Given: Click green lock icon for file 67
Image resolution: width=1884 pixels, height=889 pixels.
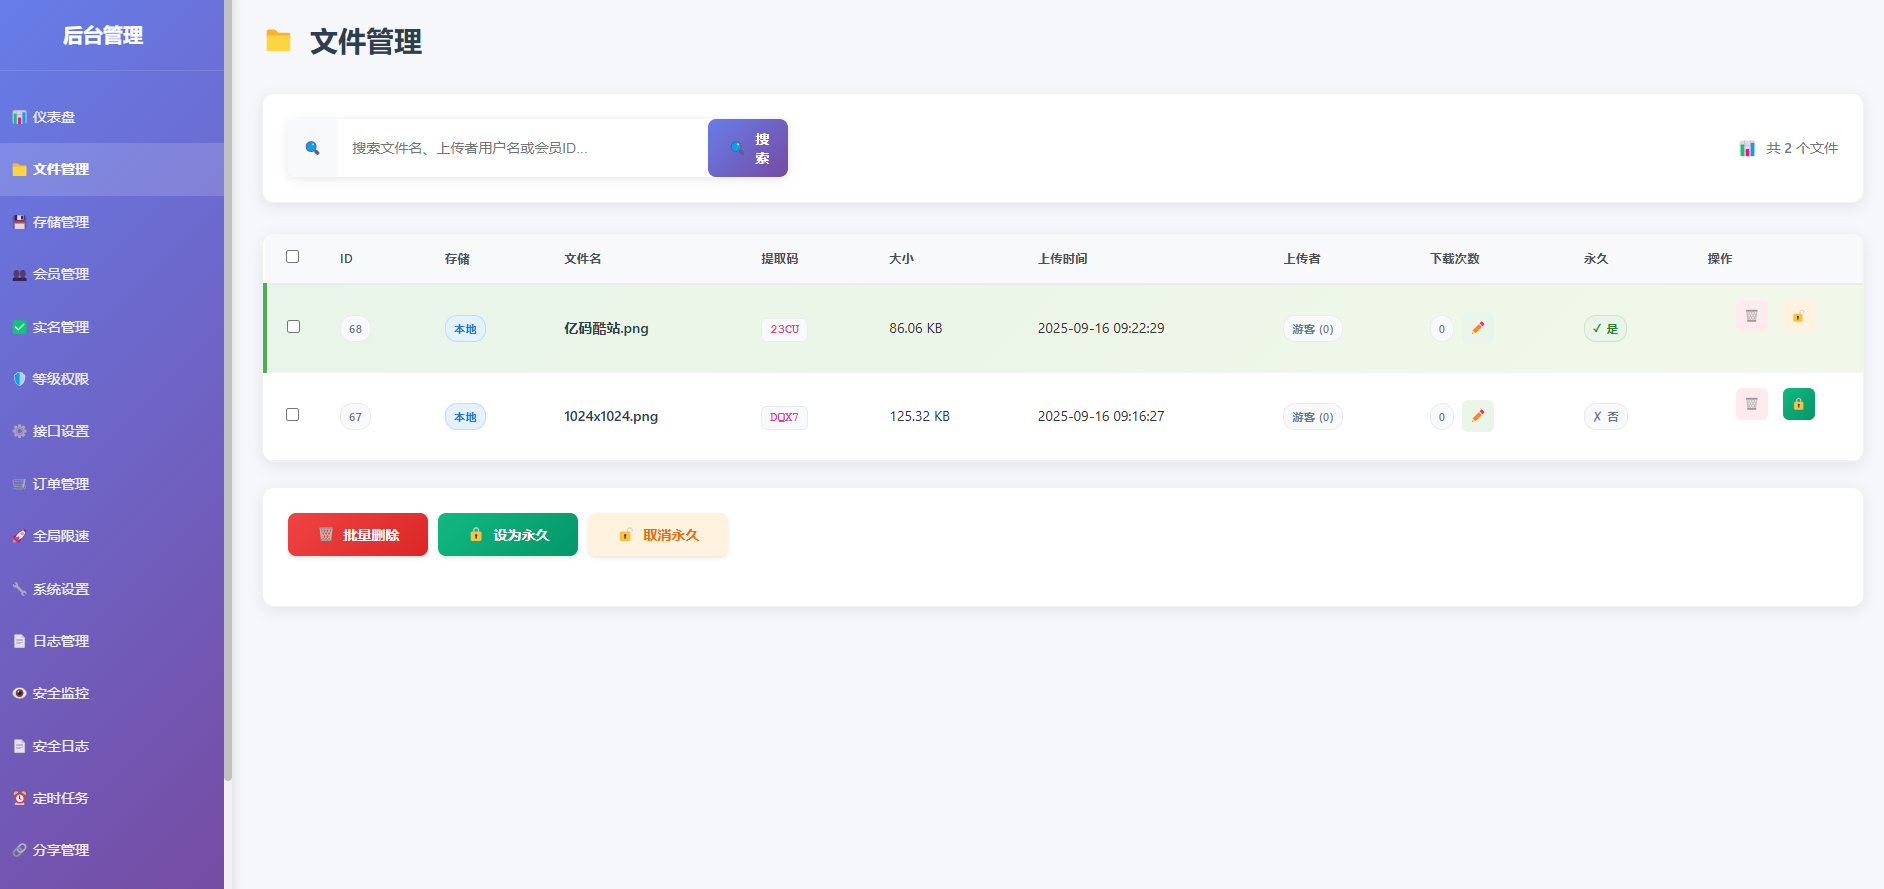Looking at the screenshot, I should (x=1798, y=404).
